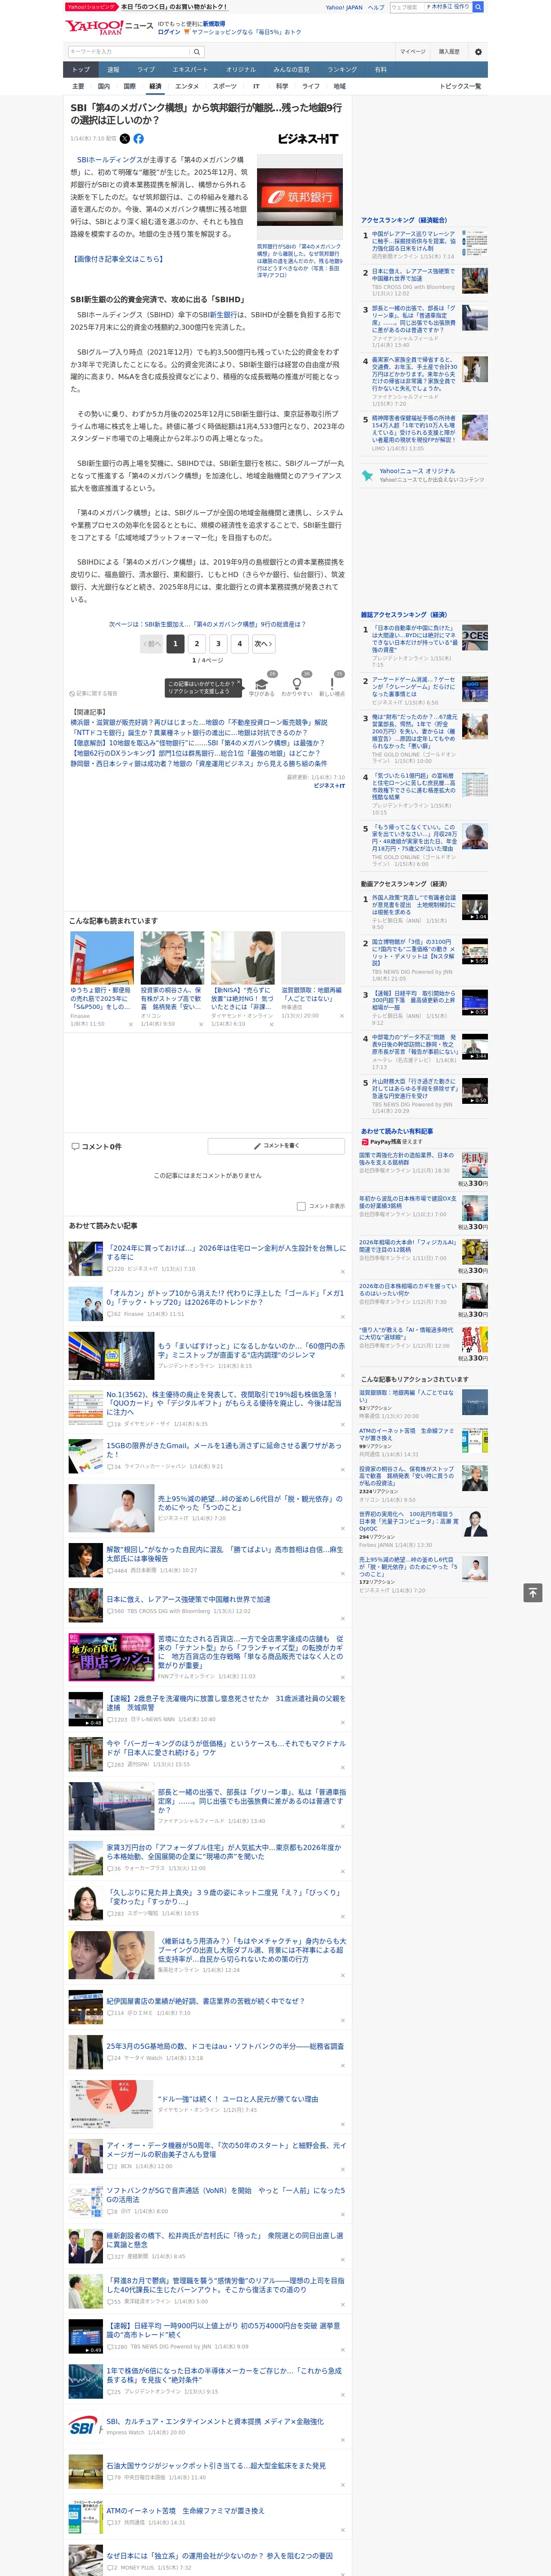
Task: Open related article 「NTTドコモ銀行」誕生か
Action: 189,732
